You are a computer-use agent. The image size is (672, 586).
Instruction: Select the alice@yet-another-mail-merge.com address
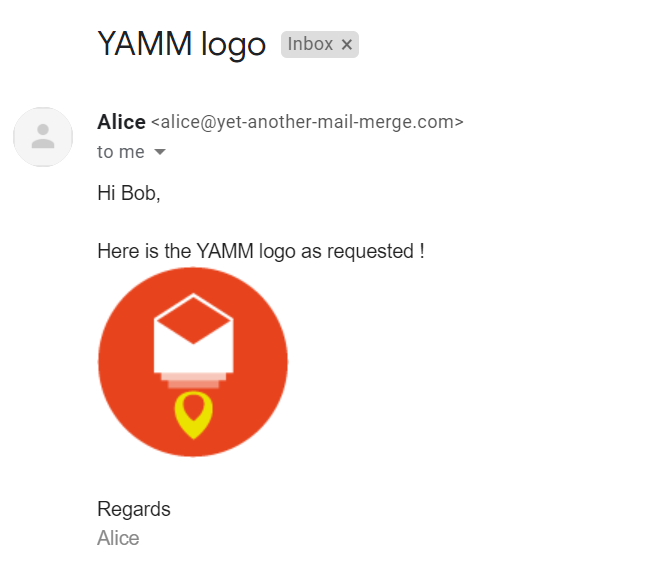click(x=307, y=123)
